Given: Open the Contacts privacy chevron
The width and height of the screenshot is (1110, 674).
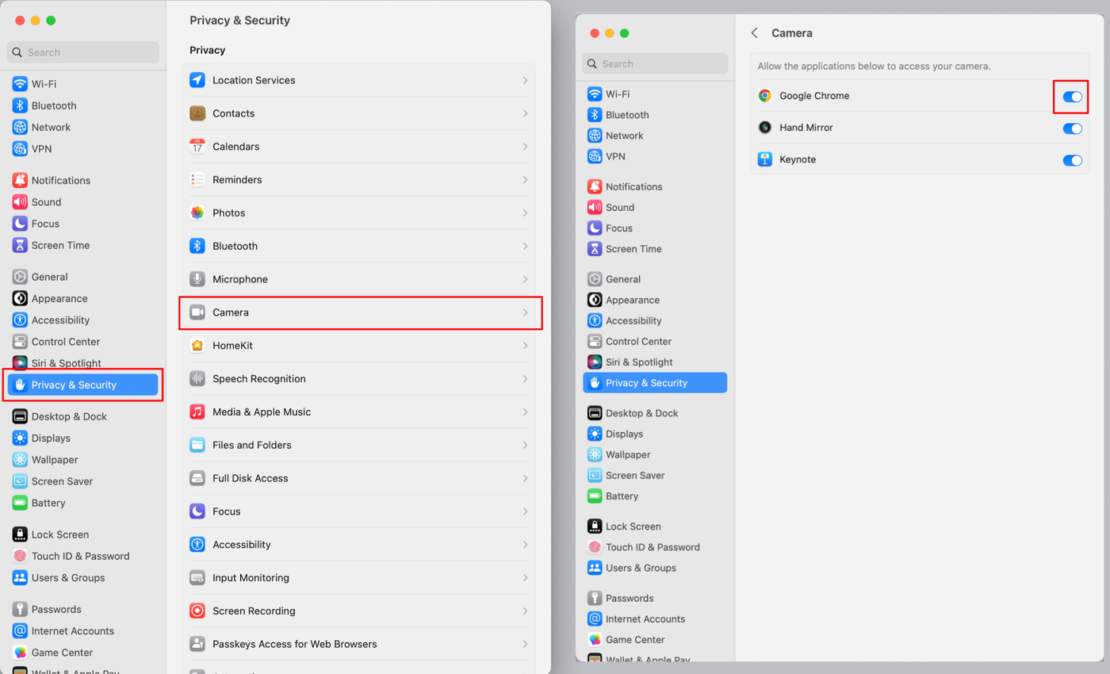Looking at the screenshot, I should [527, 113].
